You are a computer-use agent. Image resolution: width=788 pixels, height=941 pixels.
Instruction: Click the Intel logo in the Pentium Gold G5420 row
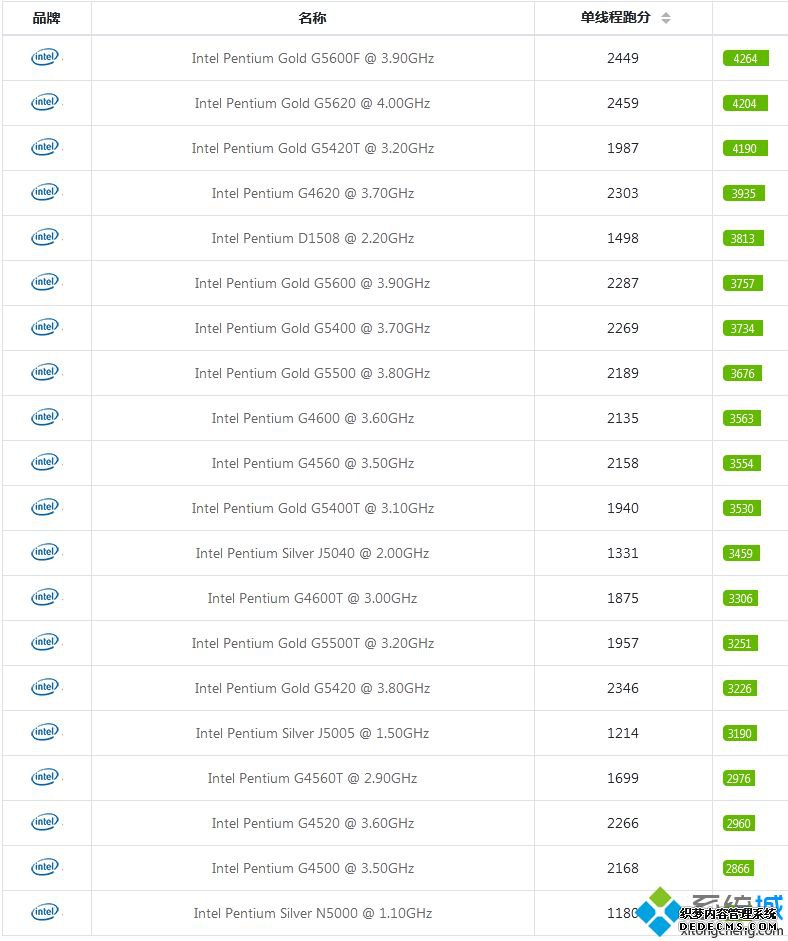point(46,688)
